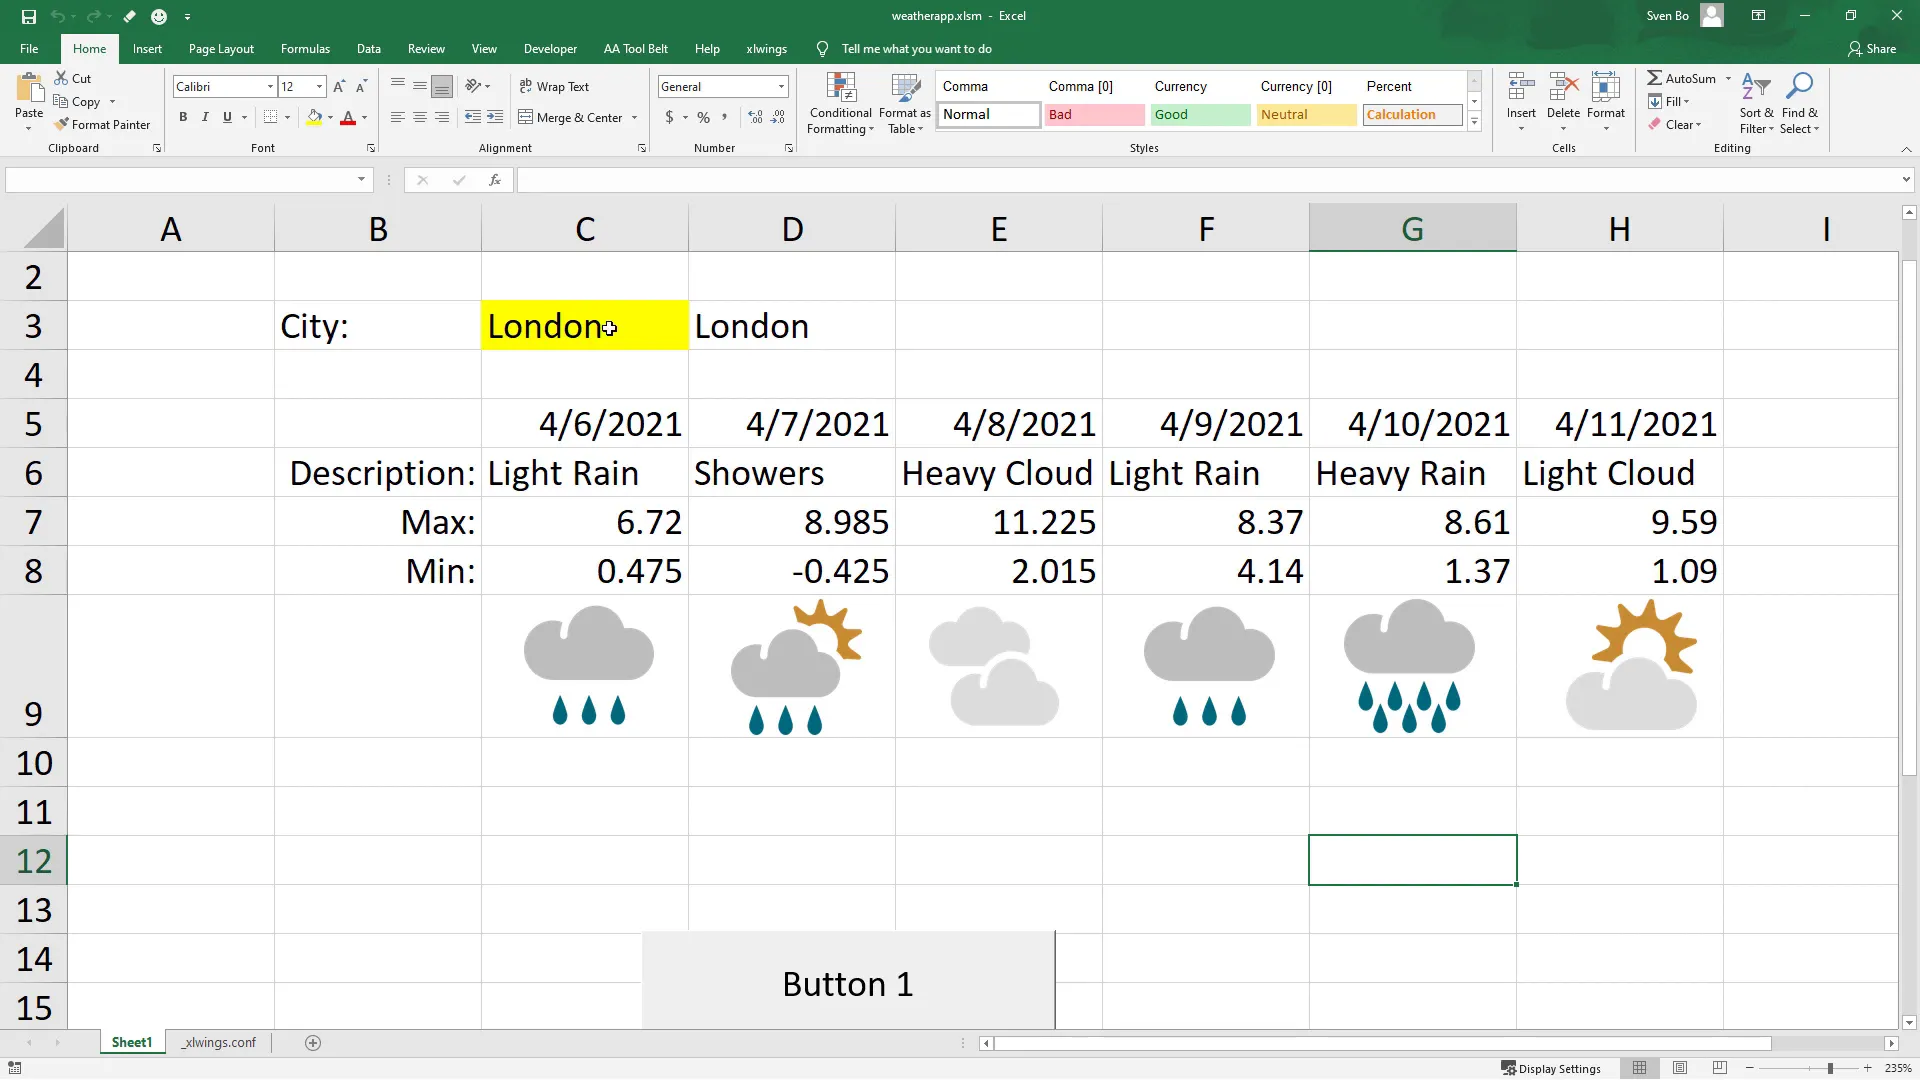This screenshot has height=1080, width=1920.
Task: Click the Merge & Center icon
Action: [526, 118]
